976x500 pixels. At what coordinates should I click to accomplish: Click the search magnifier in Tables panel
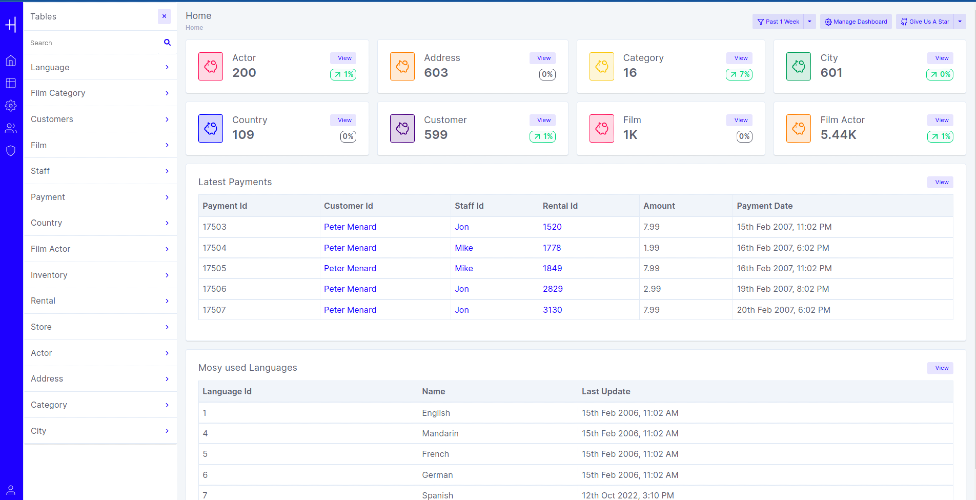167,42
